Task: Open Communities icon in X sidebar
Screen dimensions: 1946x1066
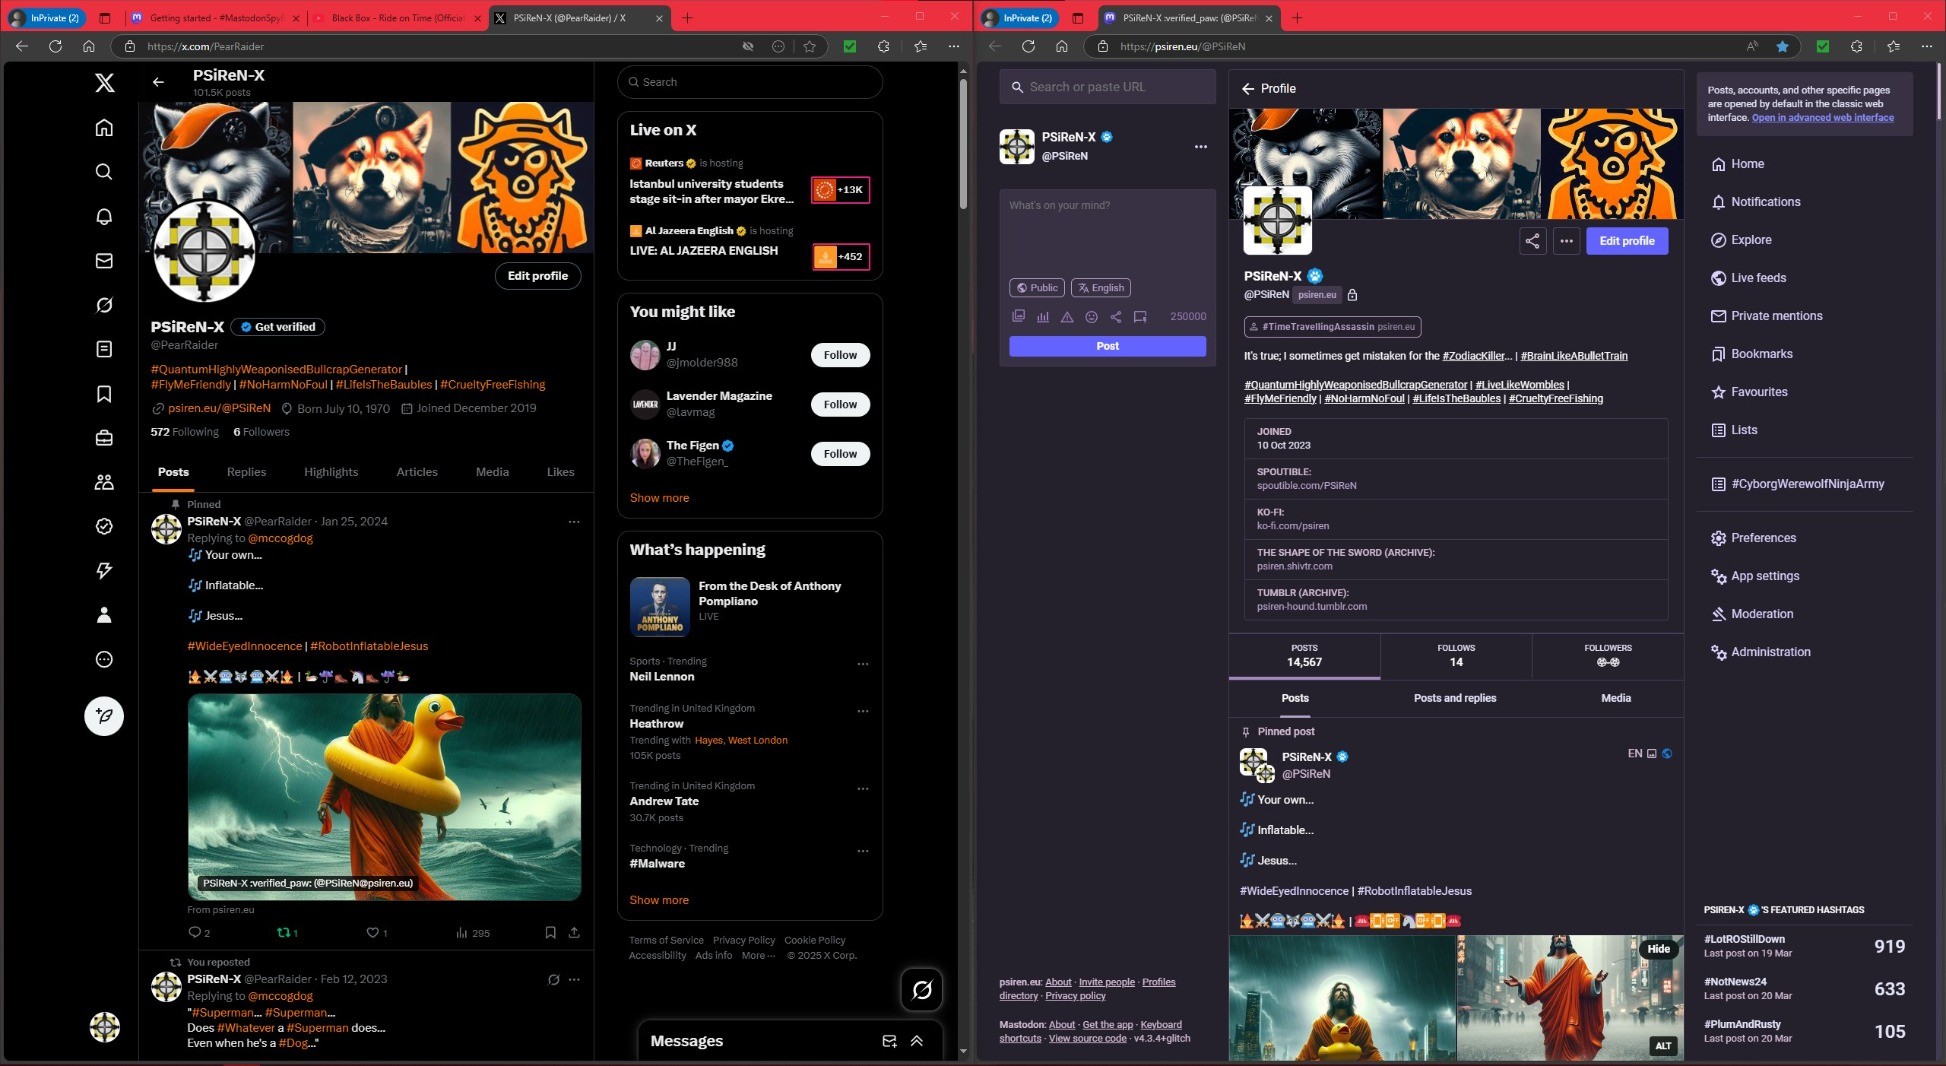Action: [x=104, y=482]
